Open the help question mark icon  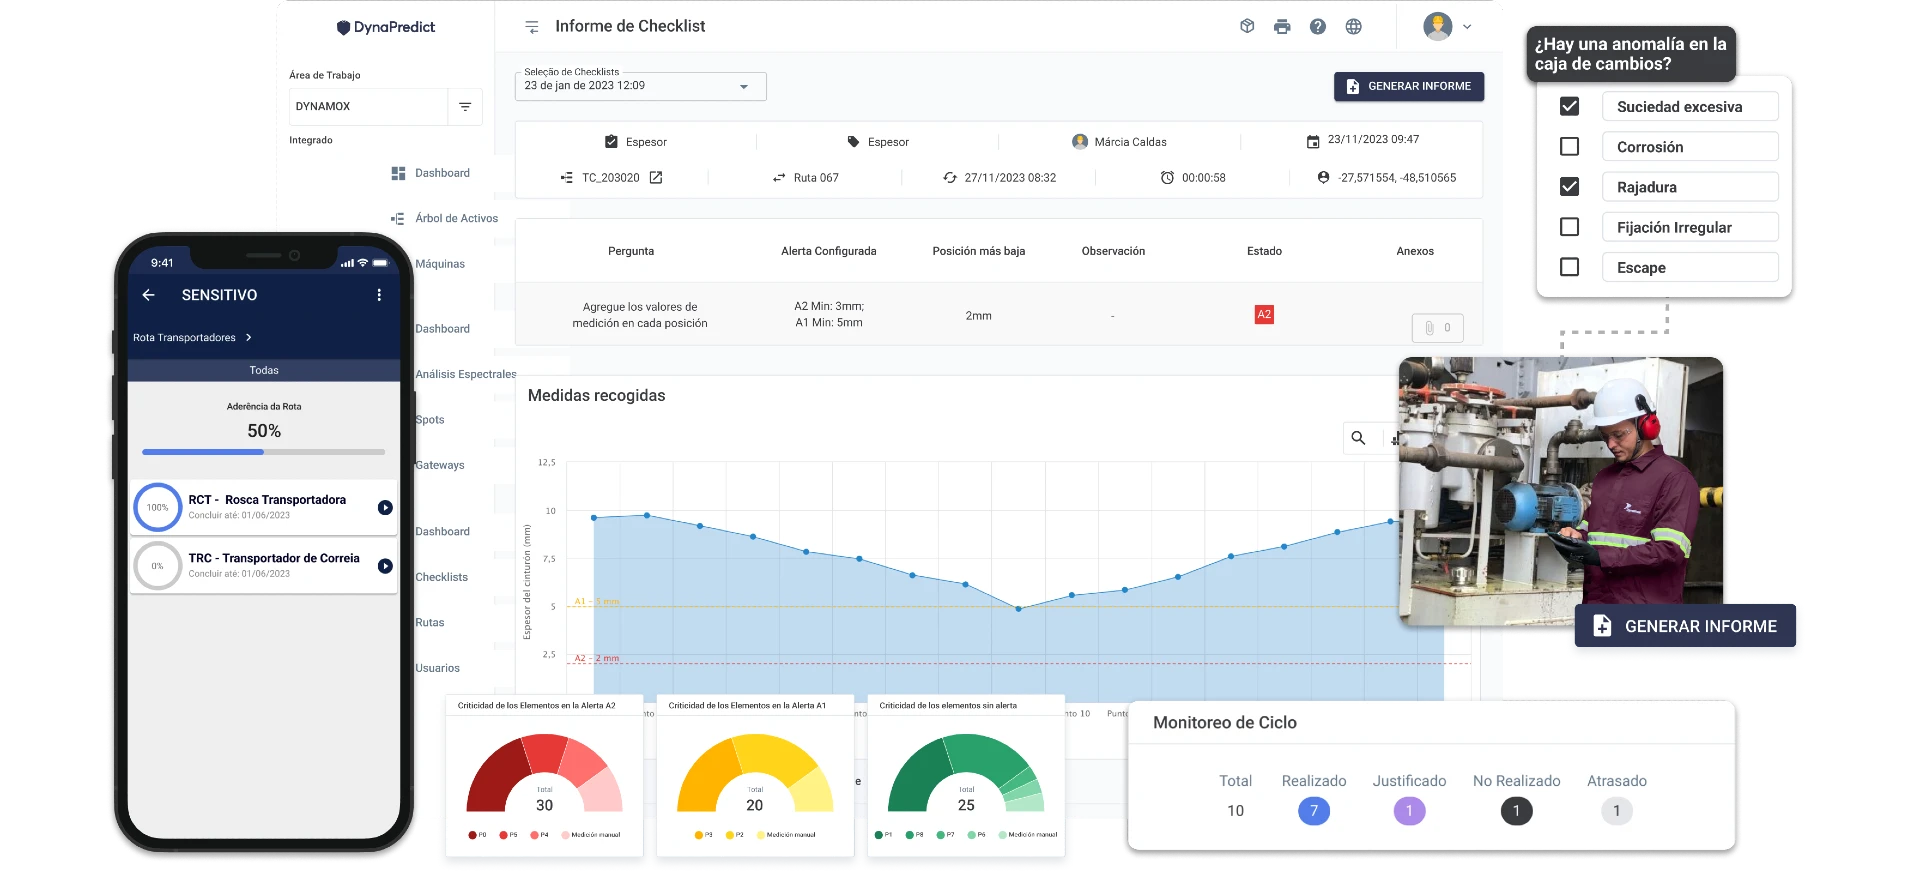[1318, 27]
